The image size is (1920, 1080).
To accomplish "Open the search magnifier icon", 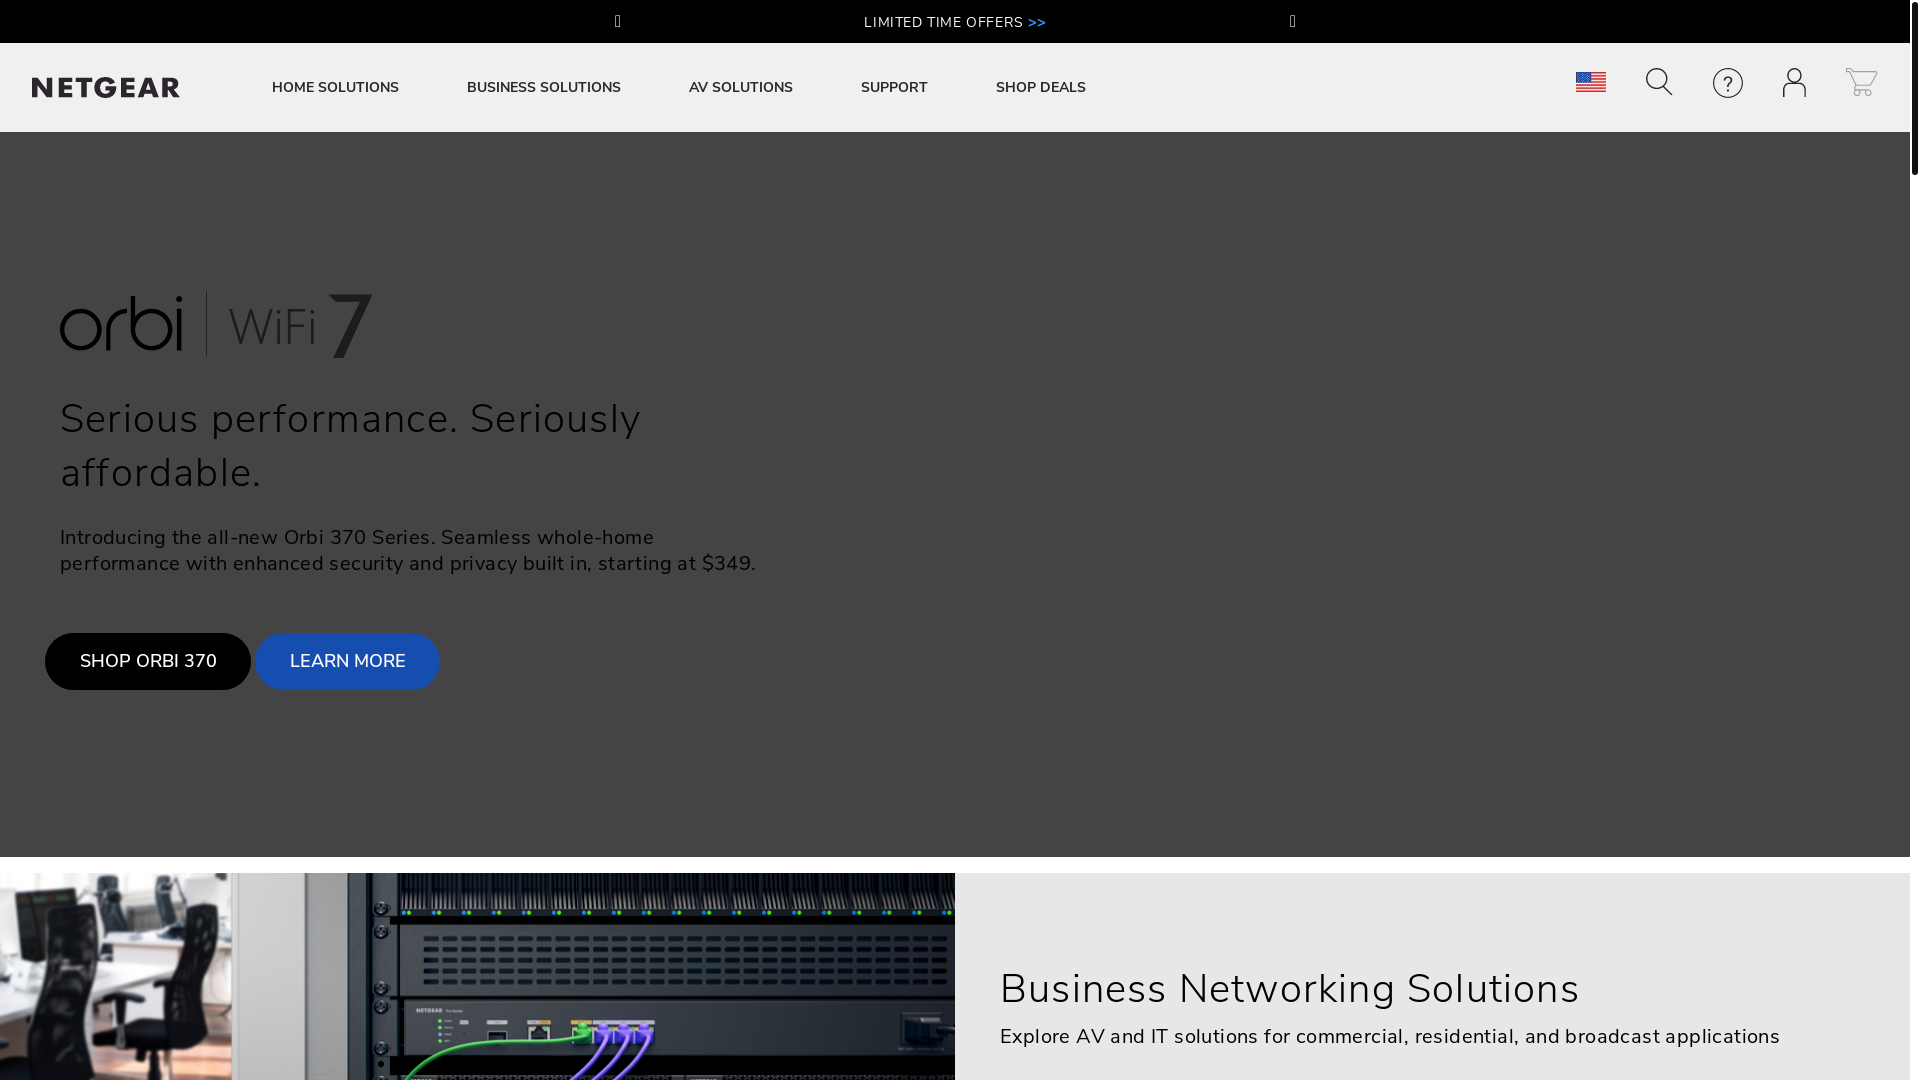I will [x=1659, y=82].
